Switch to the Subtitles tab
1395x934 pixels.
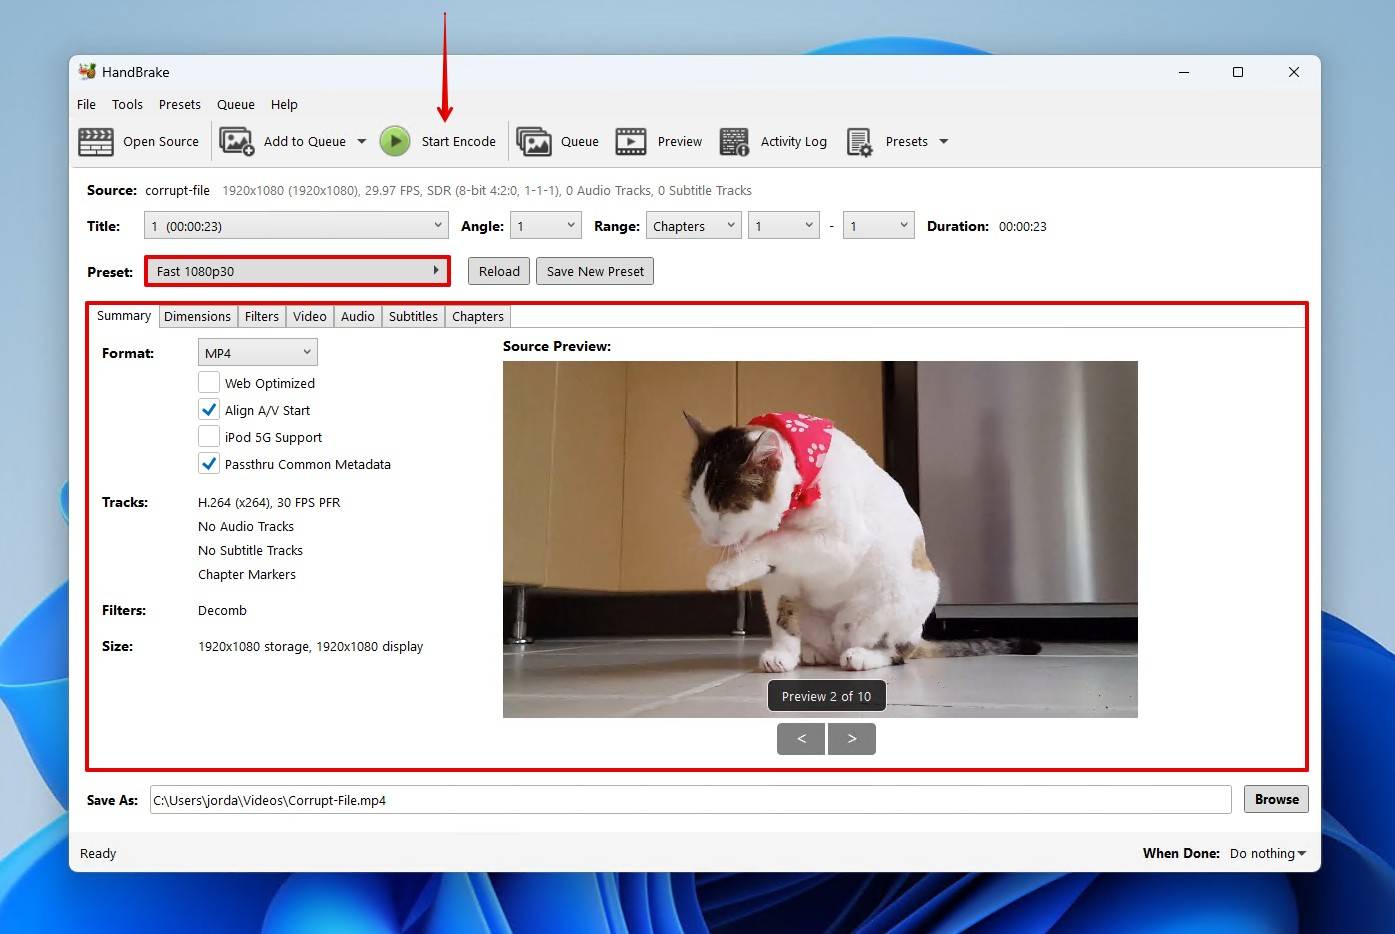[x=413, y=317]
